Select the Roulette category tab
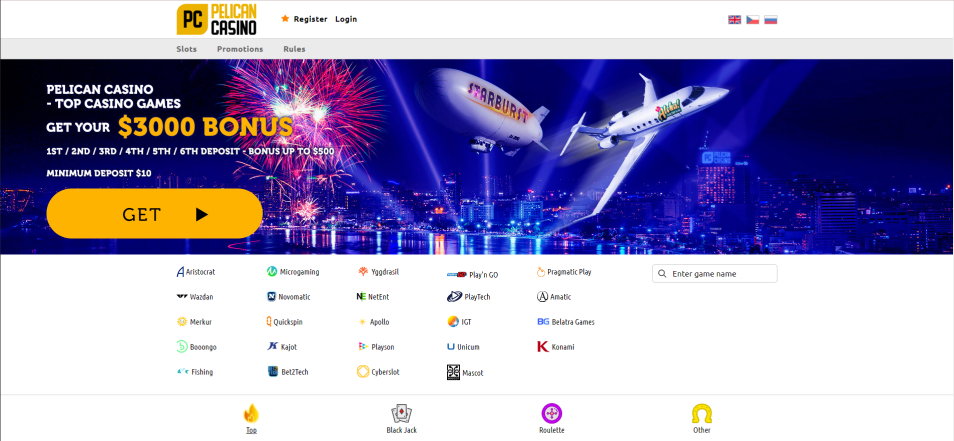This screenshot has width=954, height=441. (x=552, y=418)
